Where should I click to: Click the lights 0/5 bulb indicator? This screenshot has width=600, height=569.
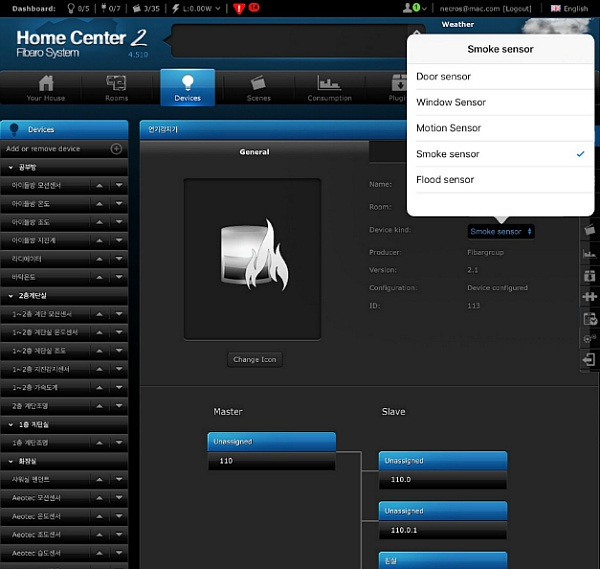click(78, 8)
